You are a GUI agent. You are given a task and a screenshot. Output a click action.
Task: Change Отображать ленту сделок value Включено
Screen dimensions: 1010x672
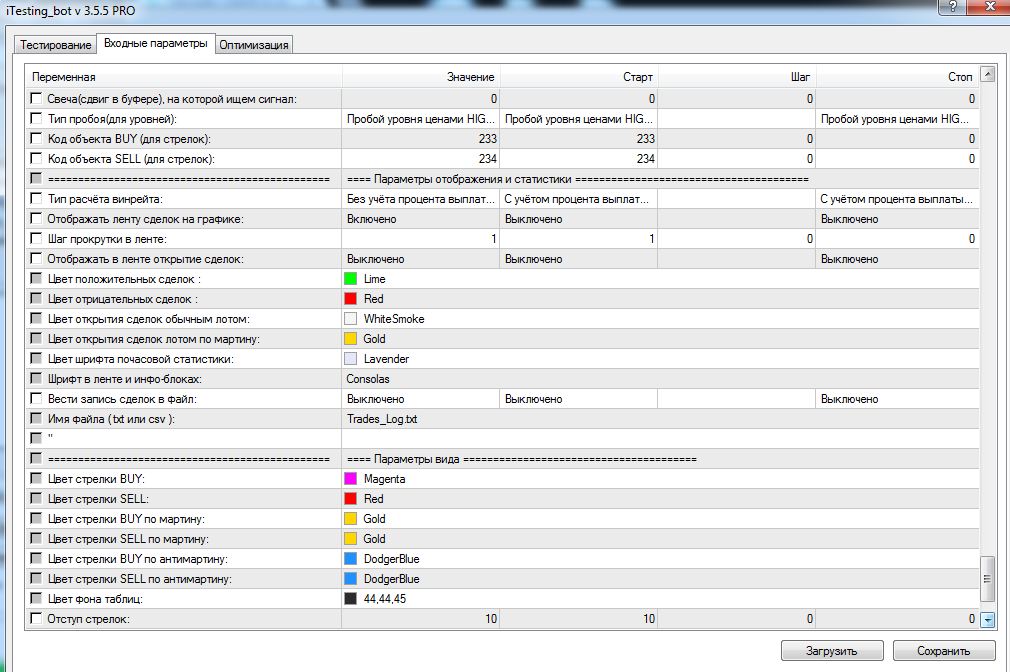pos(420,219)
